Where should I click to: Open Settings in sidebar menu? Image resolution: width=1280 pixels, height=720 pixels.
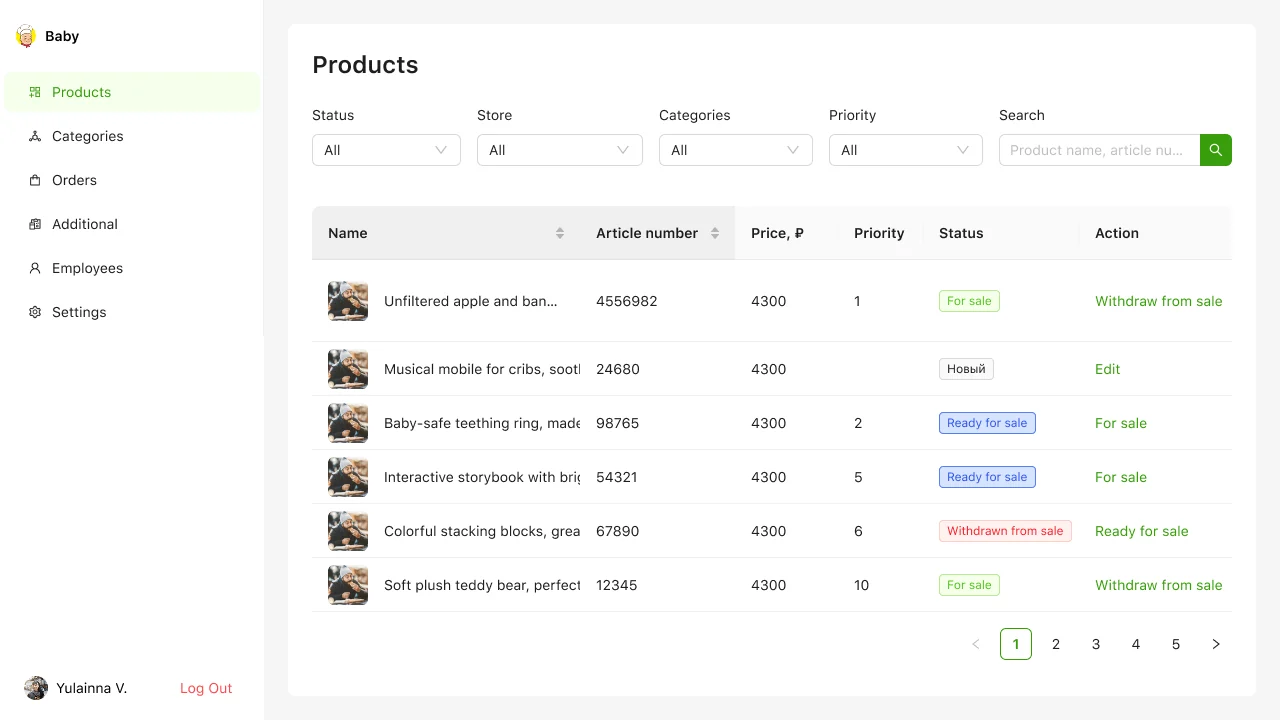(x=132, y=312)
